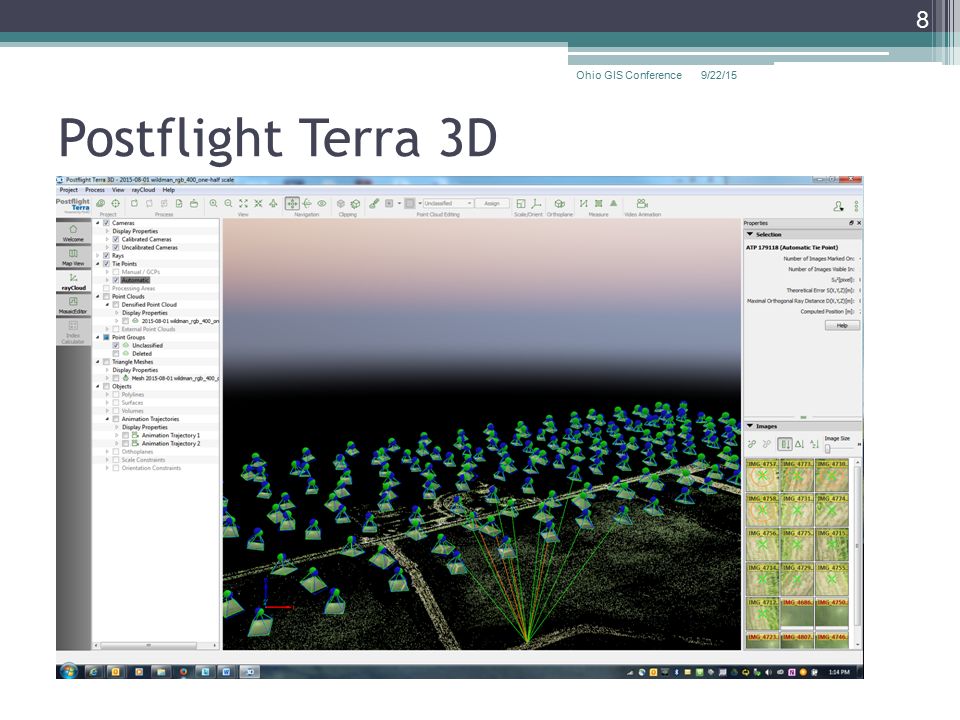960x720 pixels.
Task: Uncheck the Cameras layer checkbox
Action: 107,223
